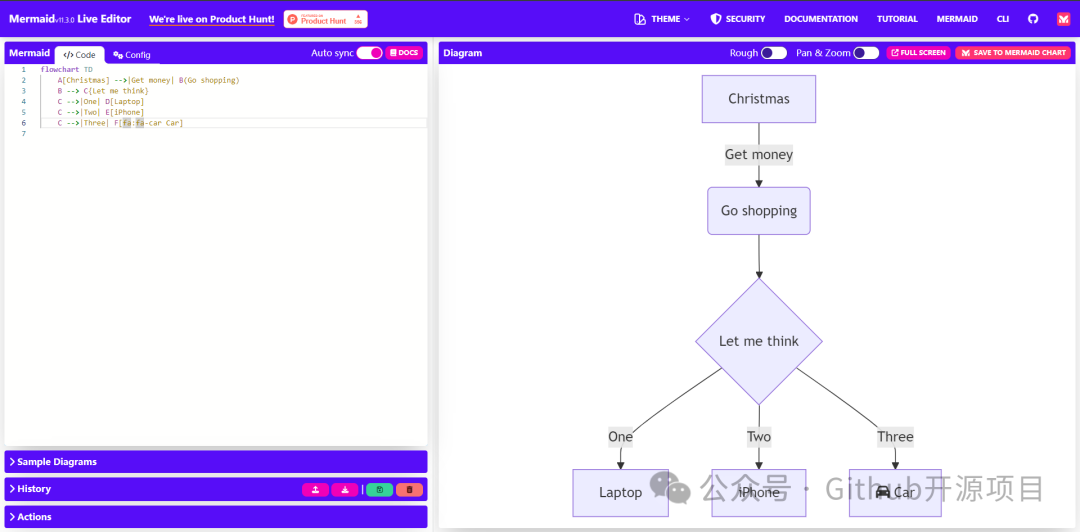The width and height of the screenshot is (1080, 532).
Task: Enable the Pan & Zoom toggle
Action: 866,53
